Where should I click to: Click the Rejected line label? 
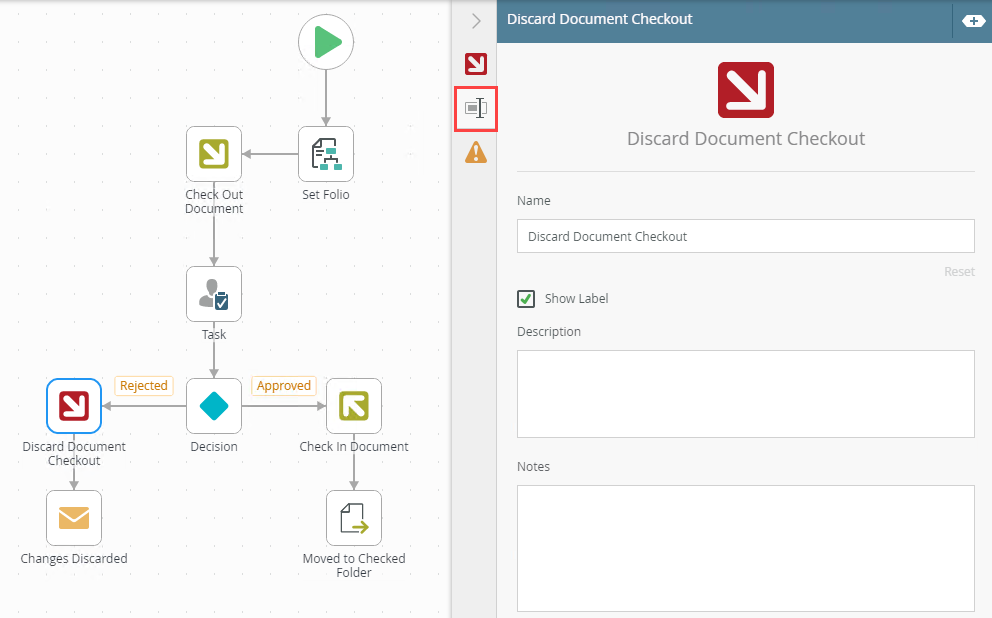(144, 386)
